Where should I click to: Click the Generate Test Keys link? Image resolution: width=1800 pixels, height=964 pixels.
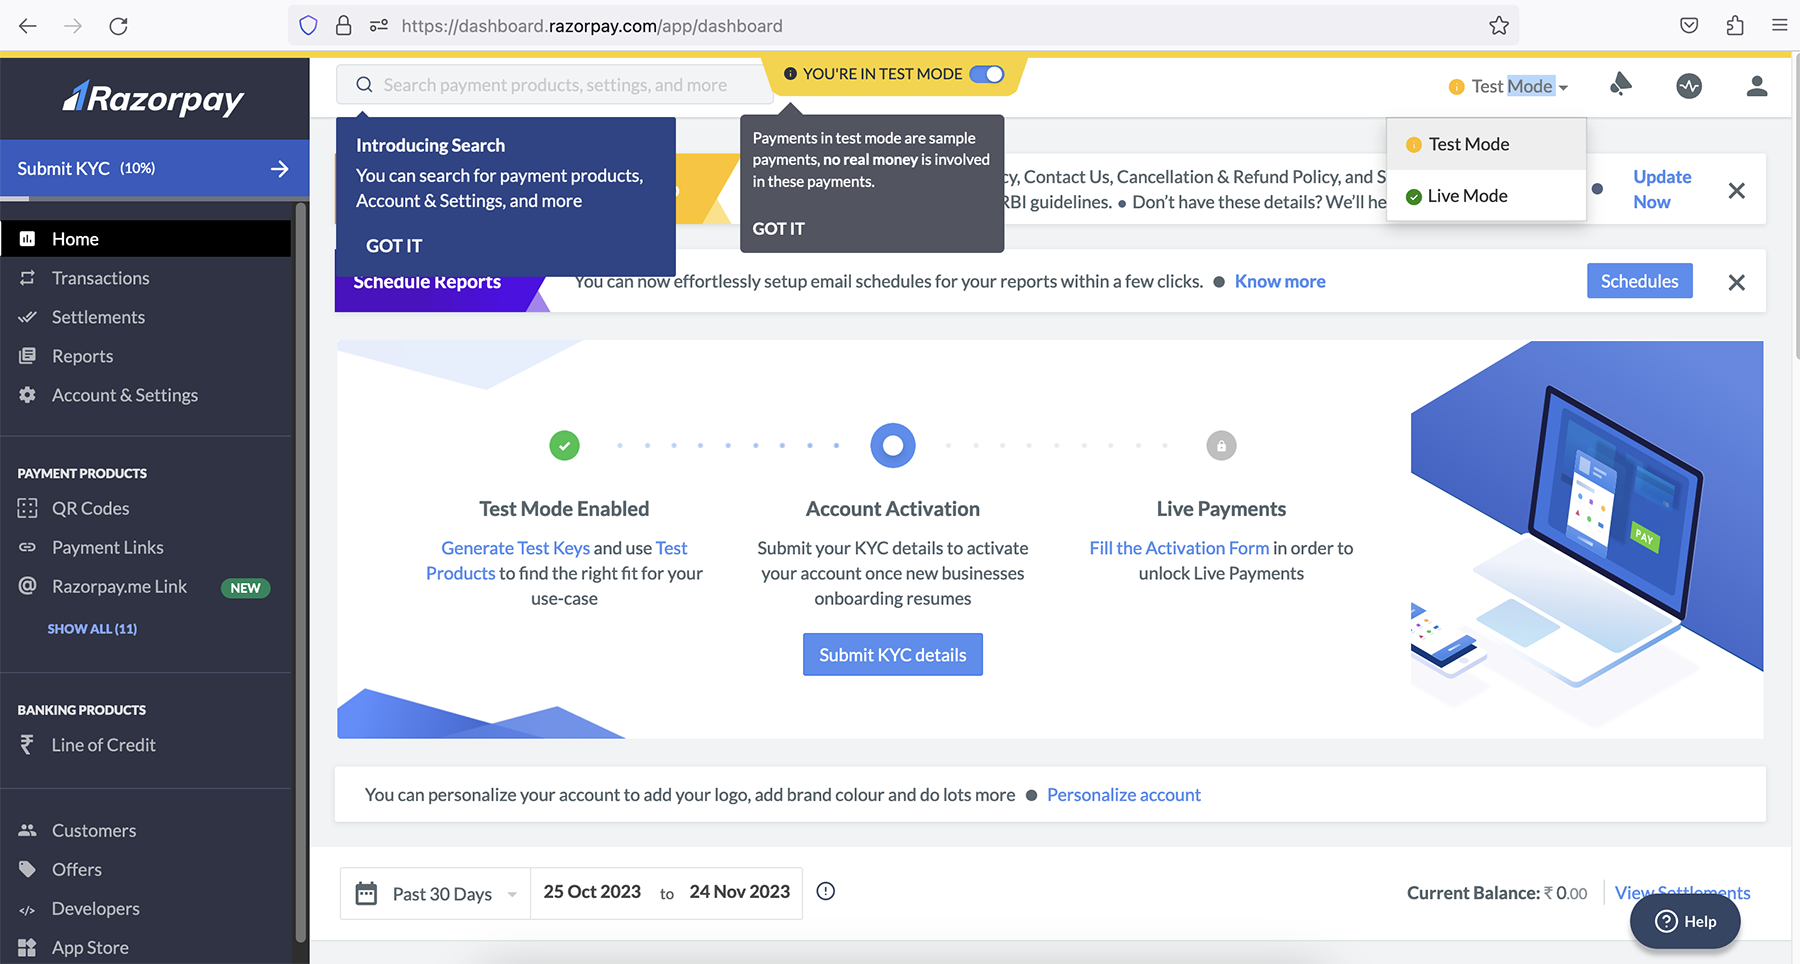515,548
